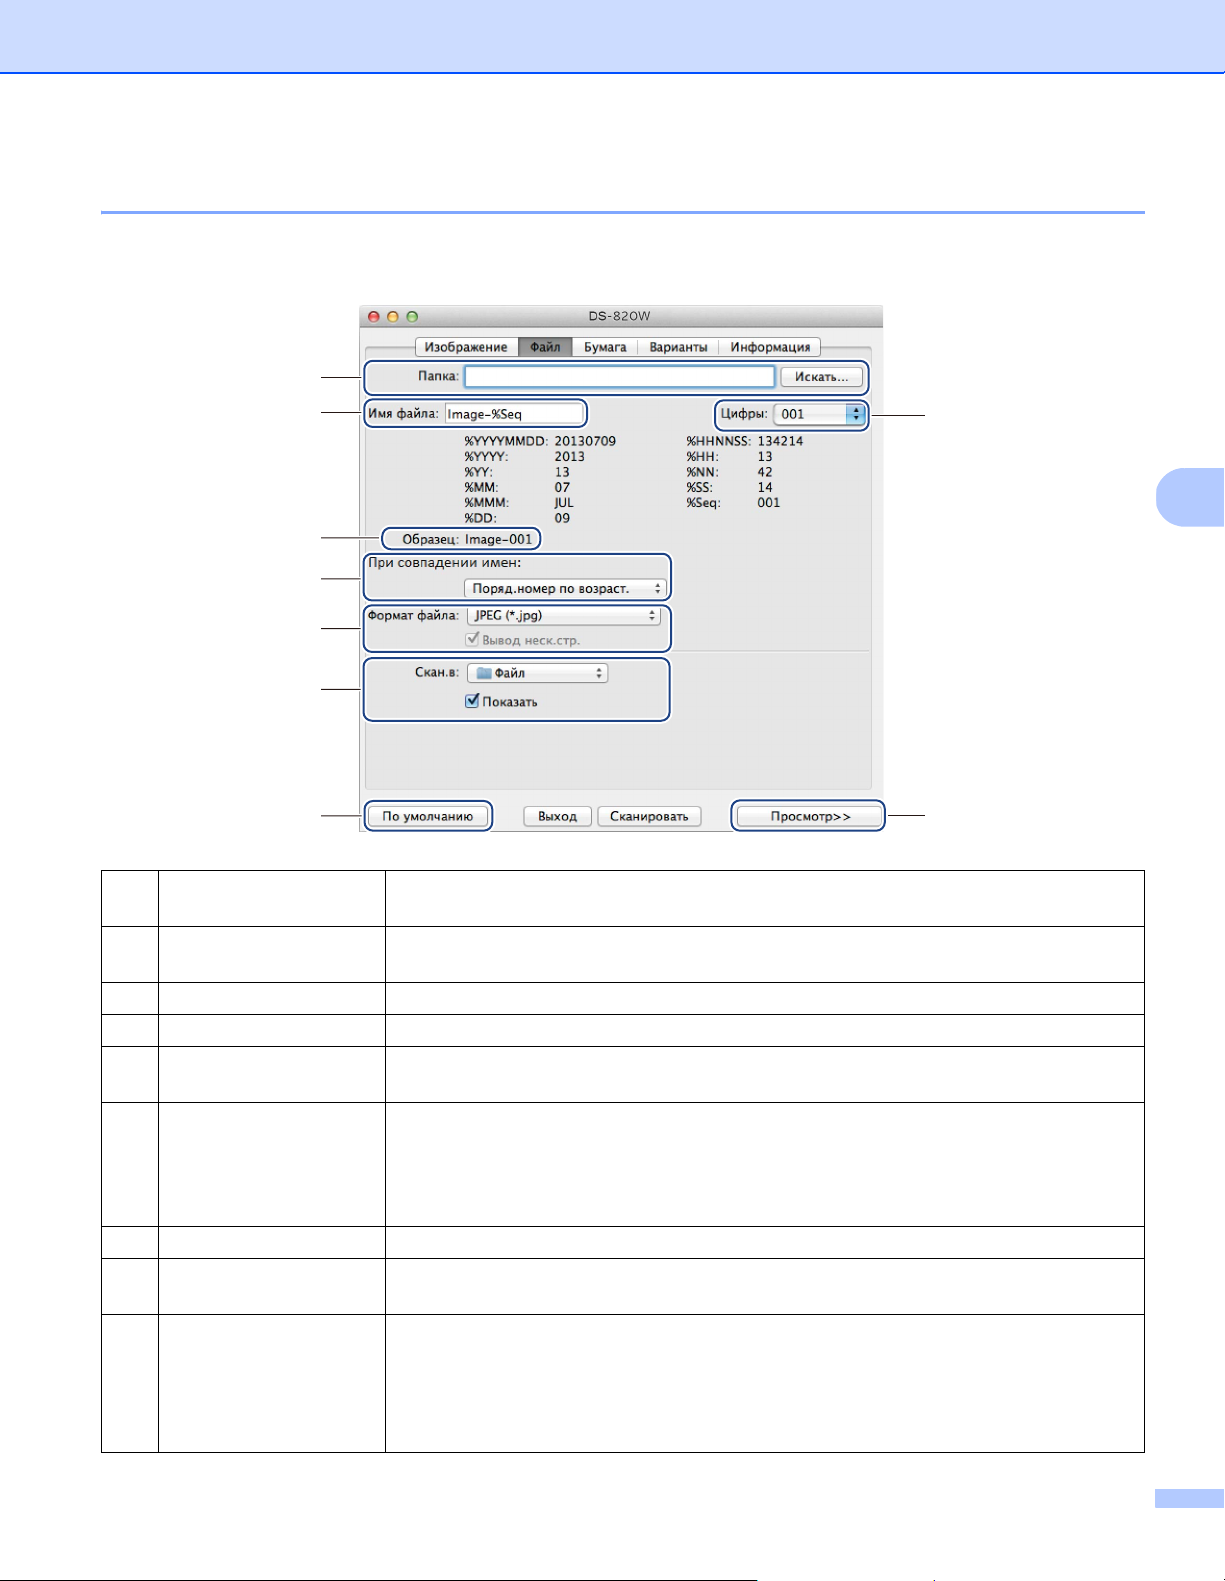Switch to the Информация tab
Screen dimensions: 1225x1581
click(x=770, y=347)
